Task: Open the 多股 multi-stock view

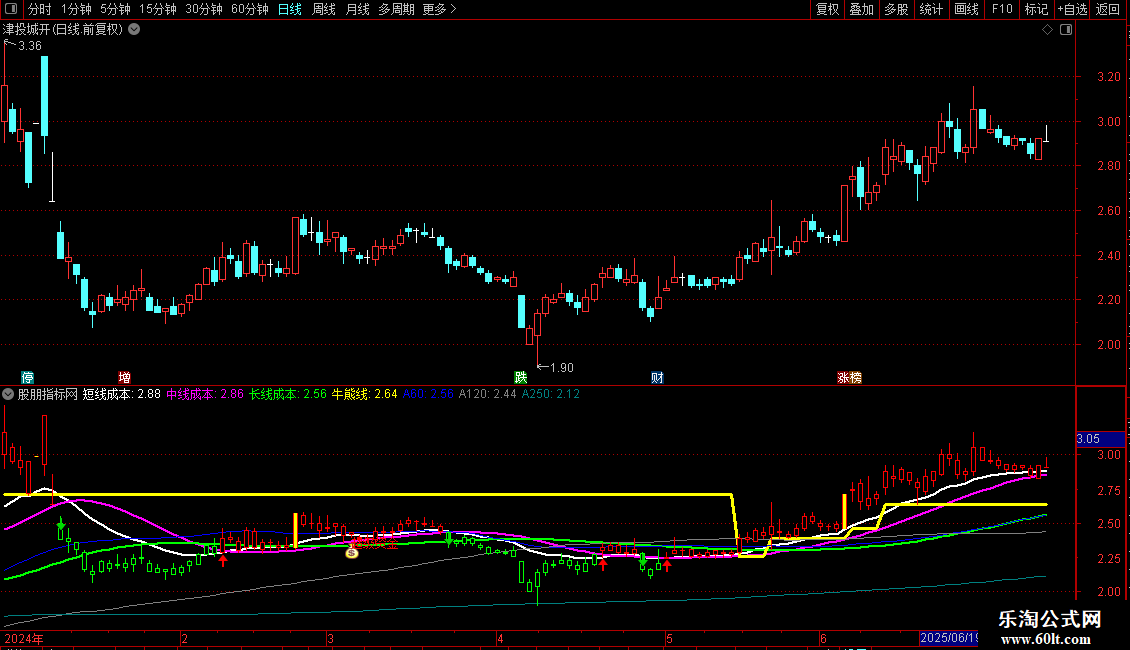Action: [x=896, y=9]
